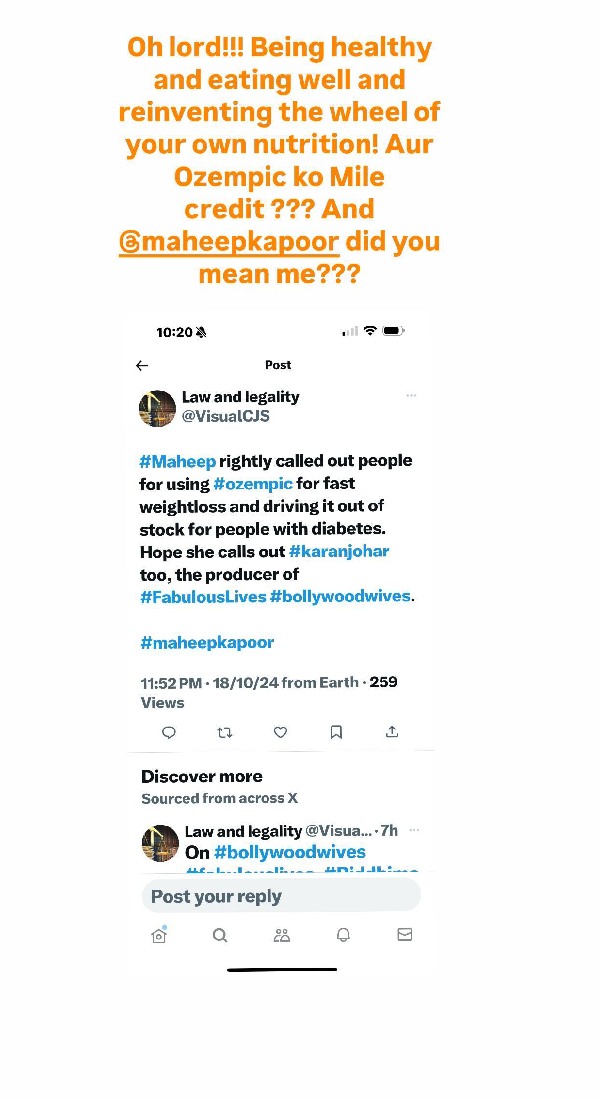Tap the share upload icon
This screenshot has height=1100, width=600.
tap(392, 732)
